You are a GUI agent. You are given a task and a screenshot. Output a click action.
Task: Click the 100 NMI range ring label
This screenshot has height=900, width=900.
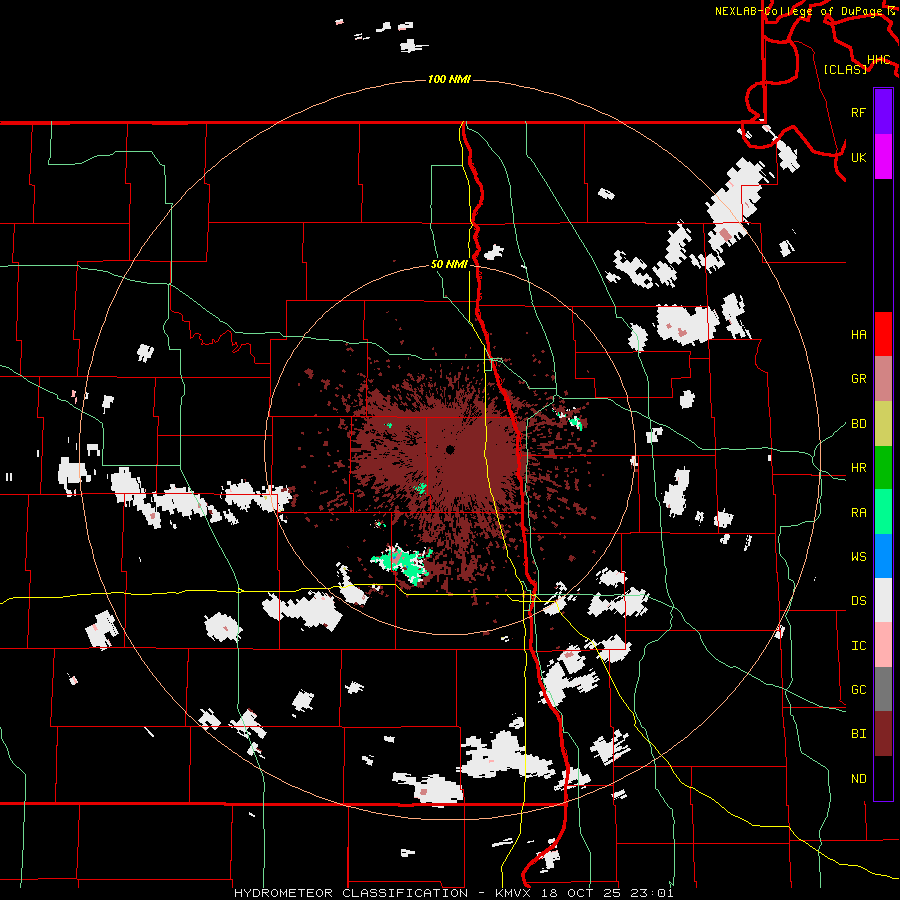[x=449, y=79]
